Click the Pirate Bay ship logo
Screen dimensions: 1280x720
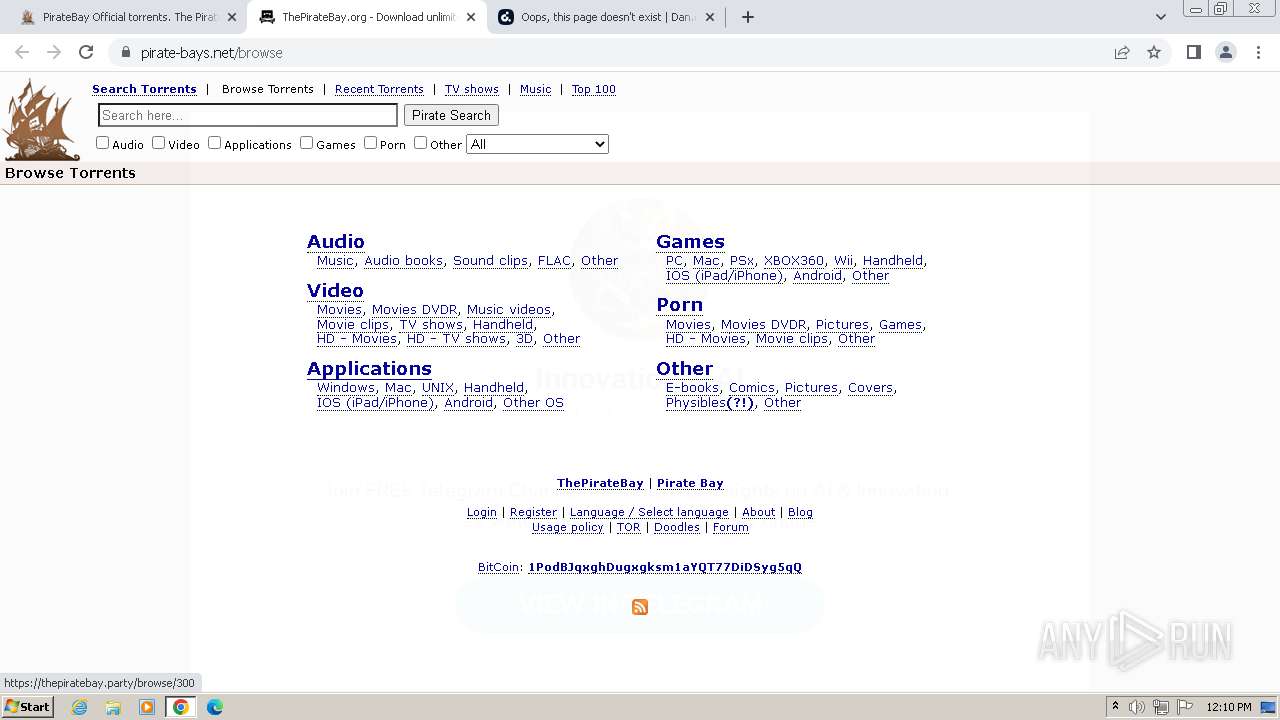(x=41, y=120)
